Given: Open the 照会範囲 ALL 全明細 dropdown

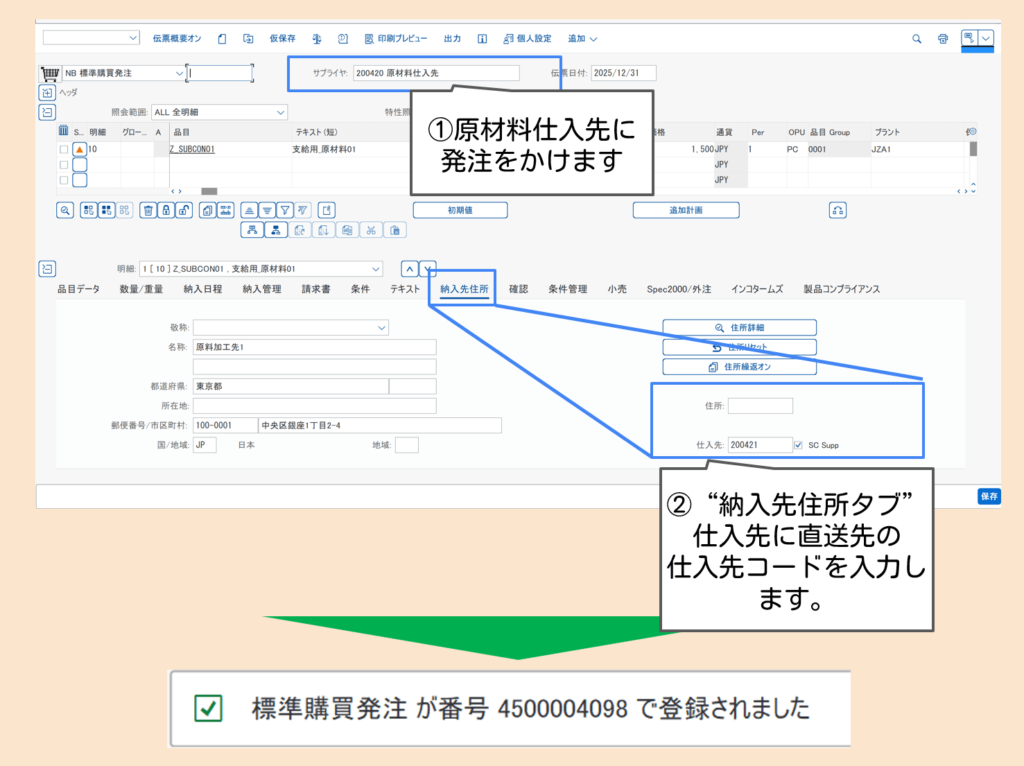Looking at the screenshot, I should point(280,112).
